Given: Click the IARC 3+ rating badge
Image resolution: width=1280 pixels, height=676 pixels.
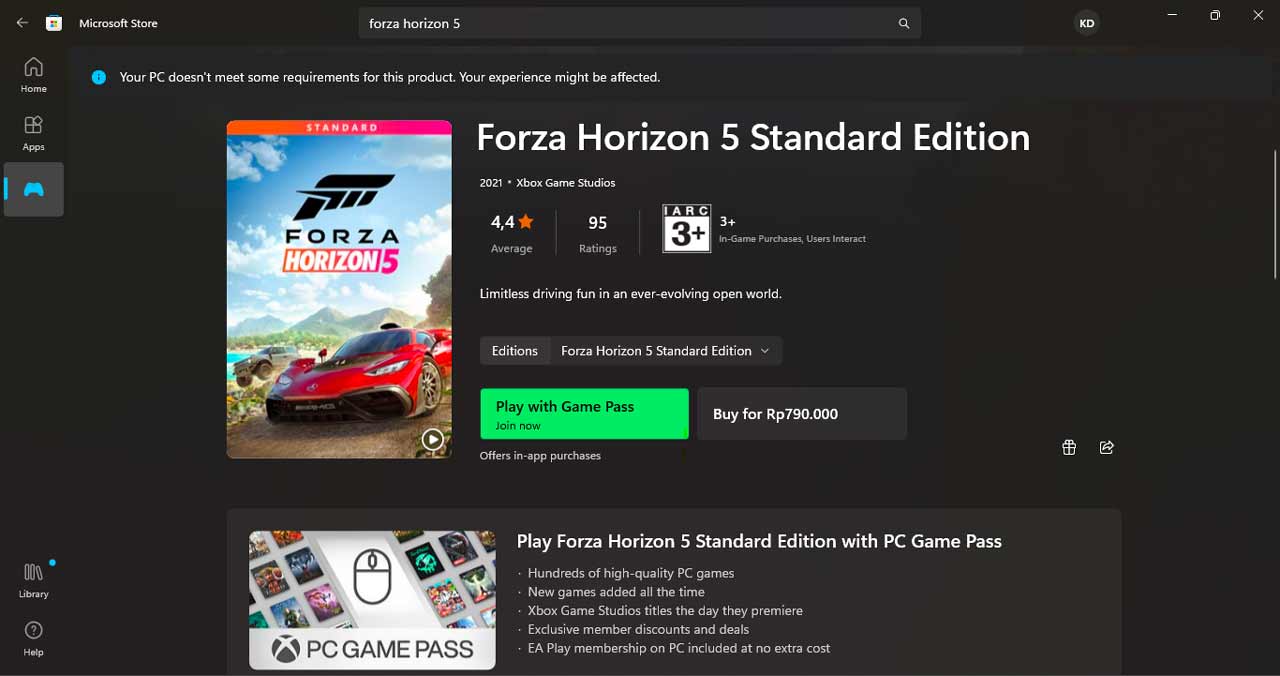Looking at the screenshot, I should coord(687,229).
